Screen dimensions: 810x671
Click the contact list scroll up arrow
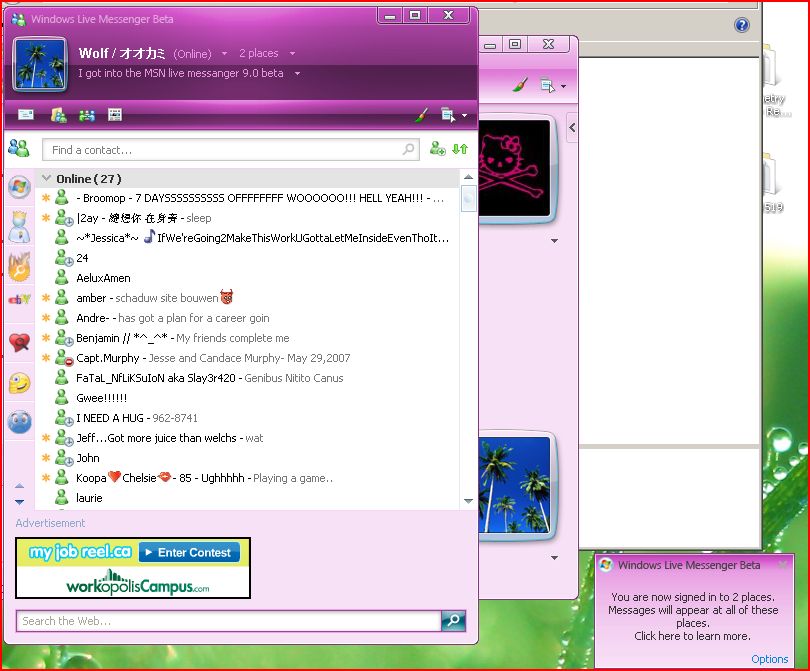(x=469, y=177)
